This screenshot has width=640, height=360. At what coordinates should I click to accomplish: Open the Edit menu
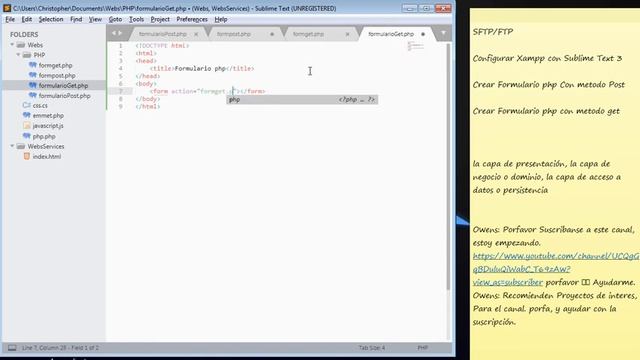pyautogui.click(x=27, y=19)
